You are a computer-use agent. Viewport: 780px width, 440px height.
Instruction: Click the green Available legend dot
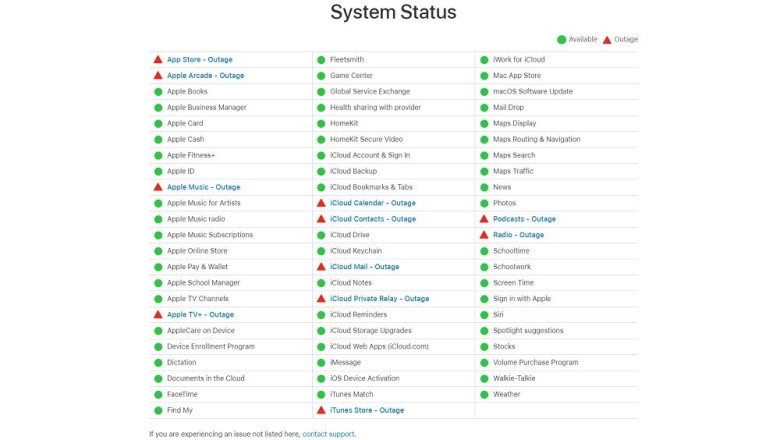(x=562, y=40)
